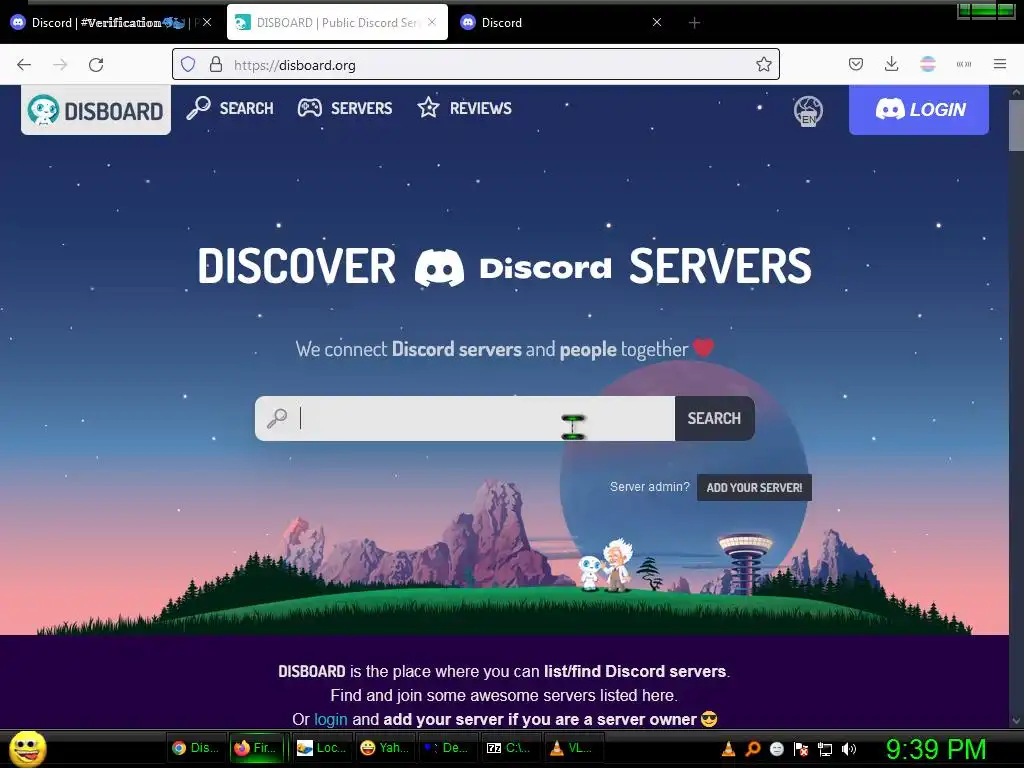1024x768 pixels.
Task: Open the VLC VL... taskbar item
Action: [x=572, y=748]
